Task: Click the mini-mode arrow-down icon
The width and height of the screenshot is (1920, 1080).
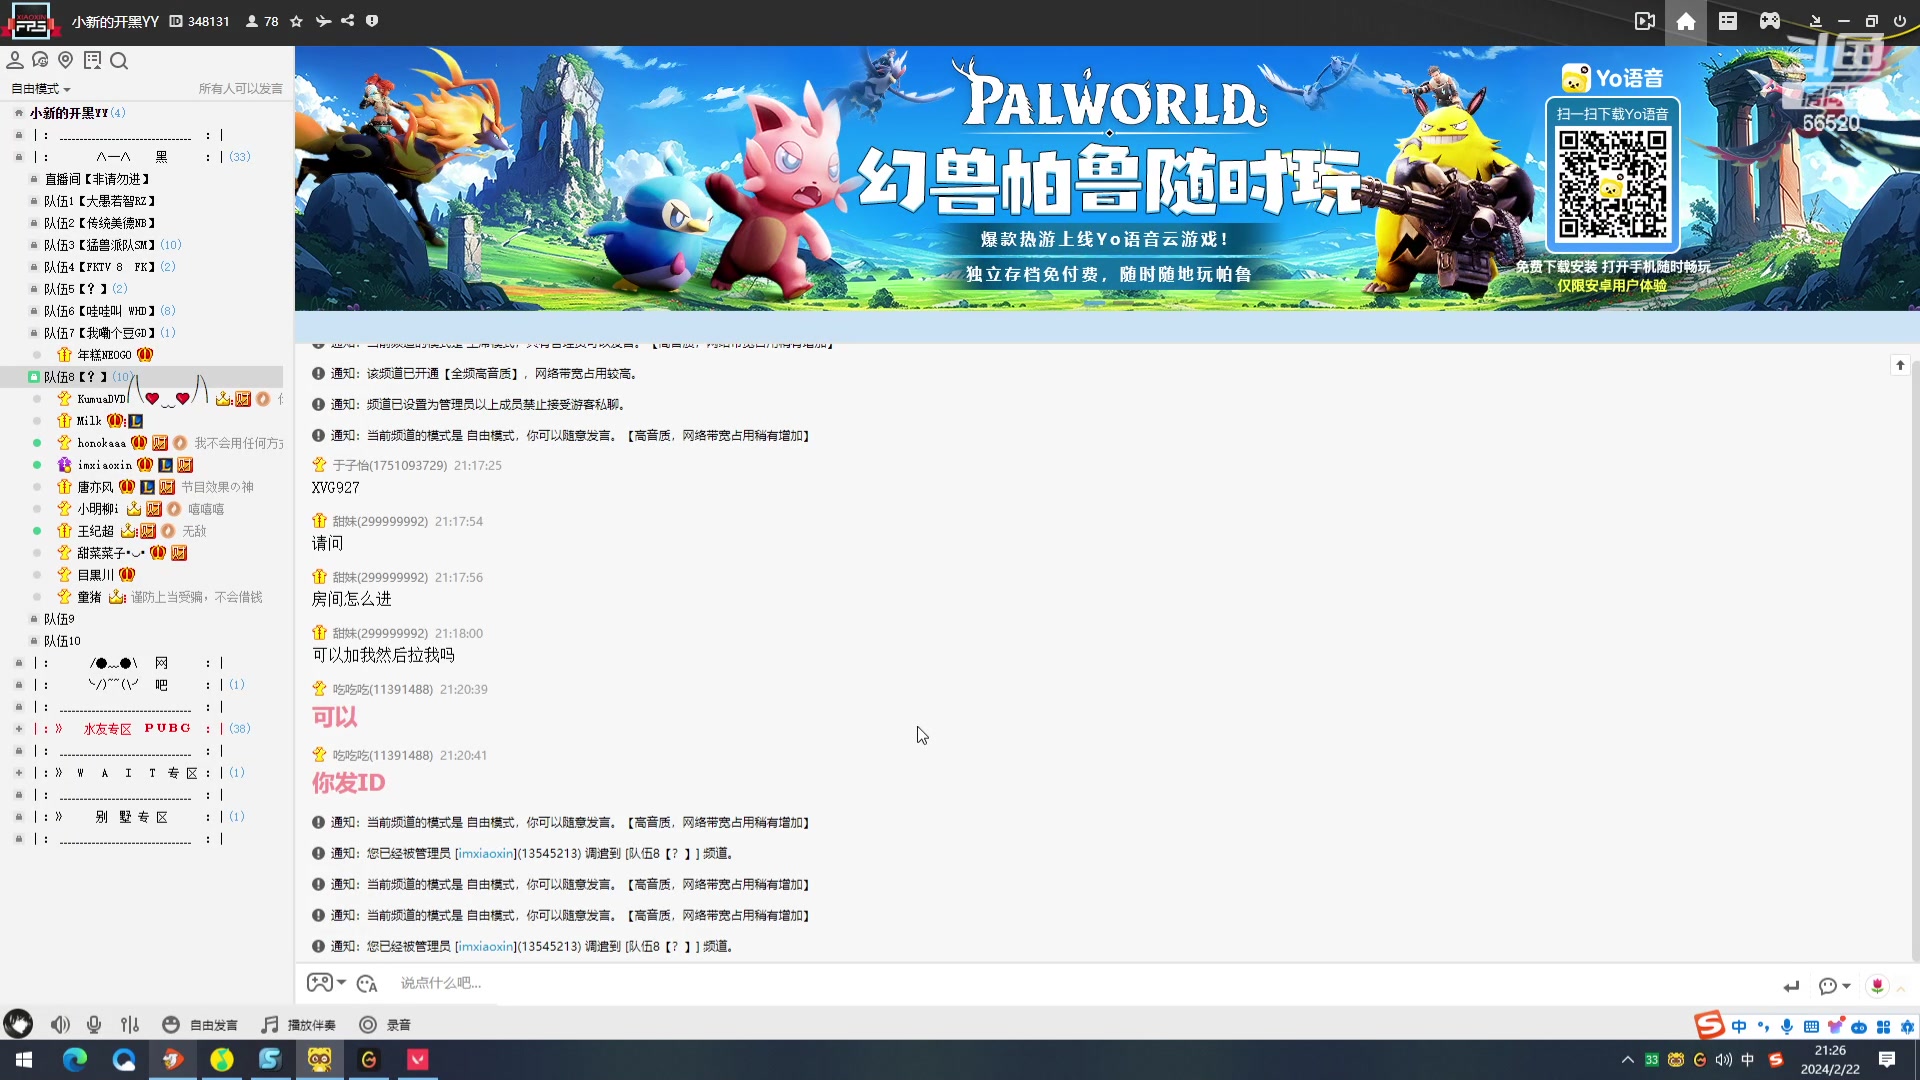Action: click(x=1816, y=21)
